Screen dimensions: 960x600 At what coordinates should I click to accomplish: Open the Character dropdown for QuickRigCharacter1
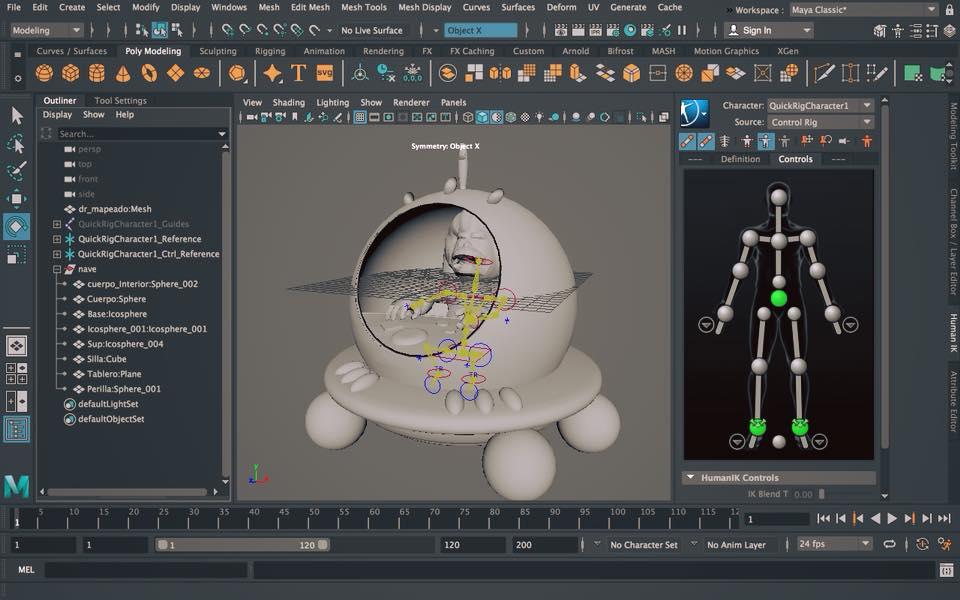coord(820,106)
